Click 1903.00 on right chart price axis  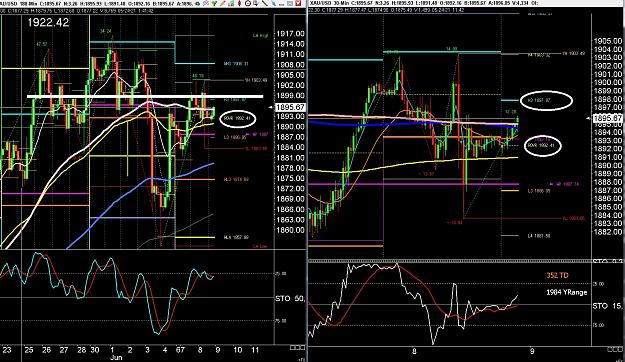[608, 58]
